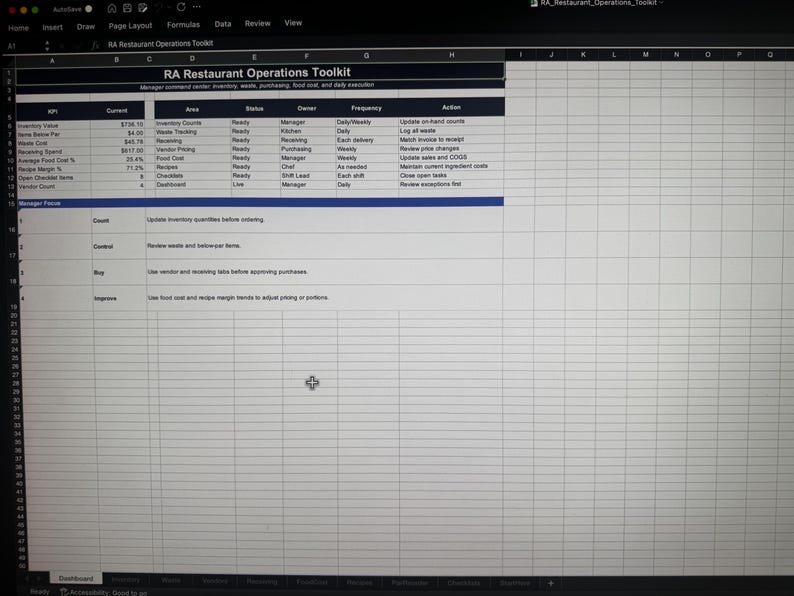Select the Manager Focus header row
794x596 pixels.
(x=260, y=203)
